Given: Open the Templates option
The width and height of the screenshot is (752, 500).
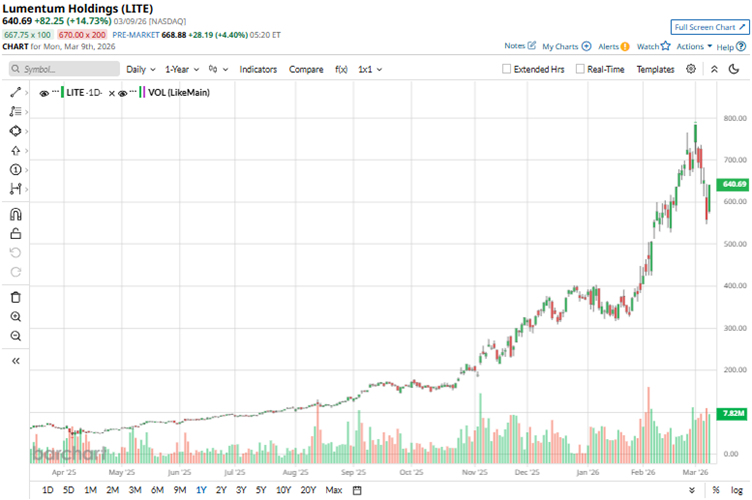Looking at the screenshot, I should point(655,69).
